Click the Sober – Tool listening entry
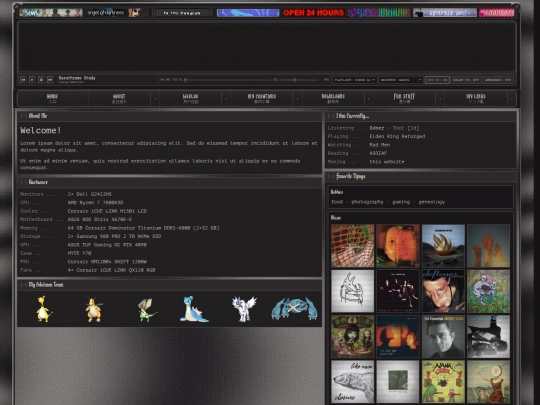540x405 pixels. [x=394, y=128]
